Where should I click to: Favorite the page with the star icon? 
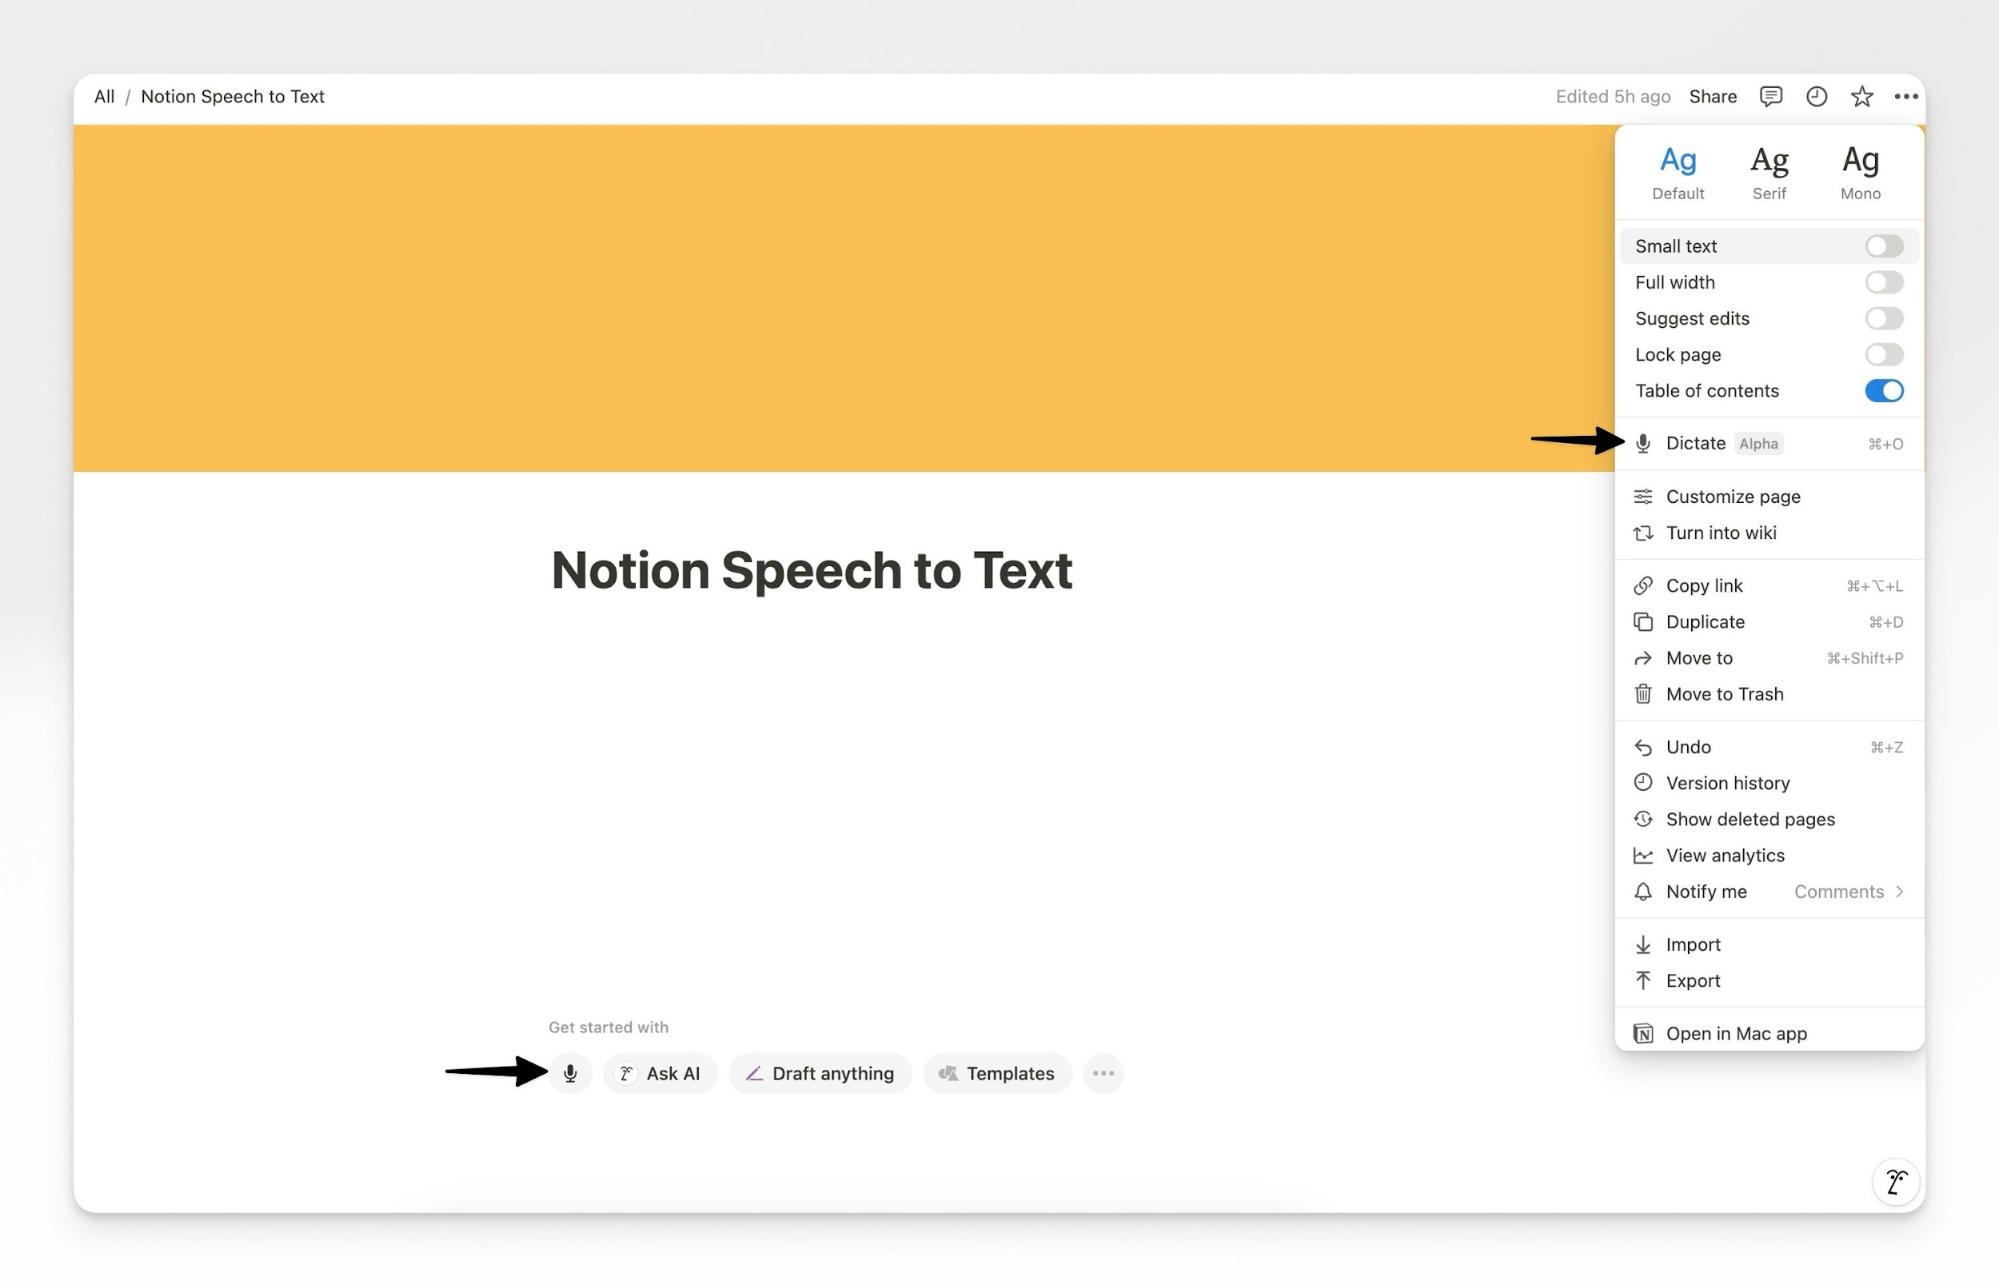pos(1861,96)
